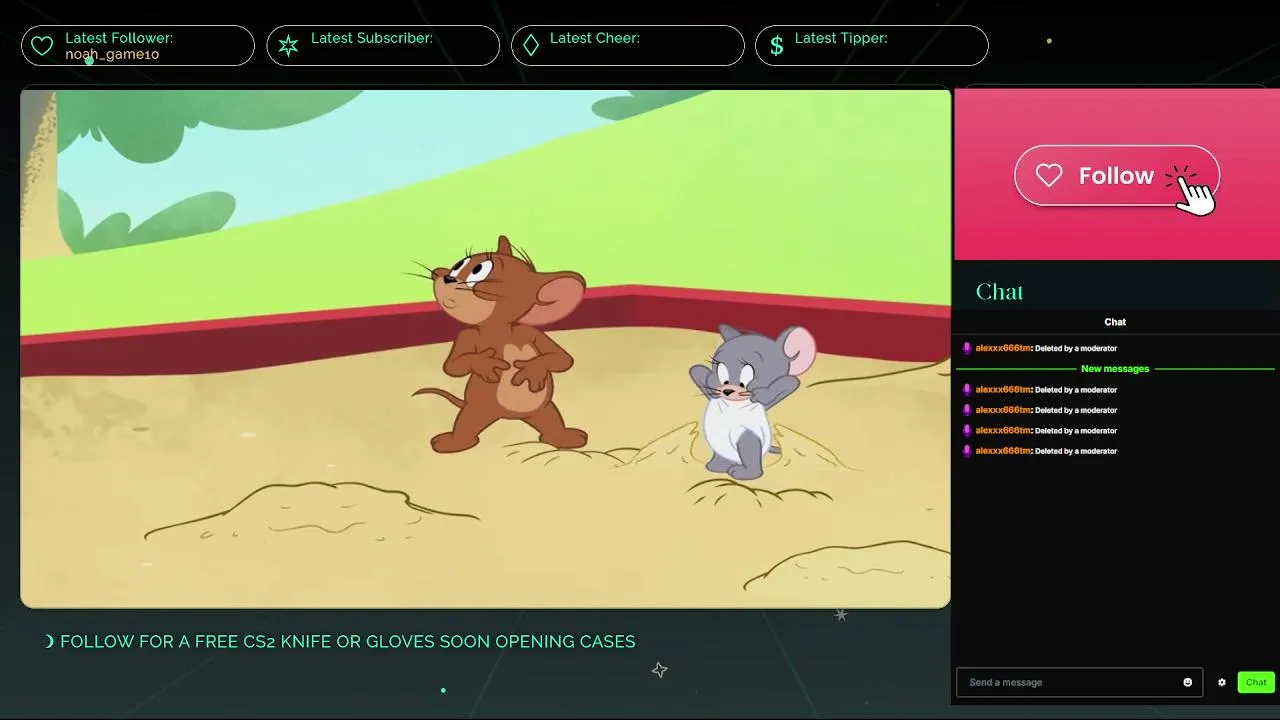Click the purple badge icon above New messages
This screenshot has height=720, width=1280.
pyautogui.click(x=966, y=348)
